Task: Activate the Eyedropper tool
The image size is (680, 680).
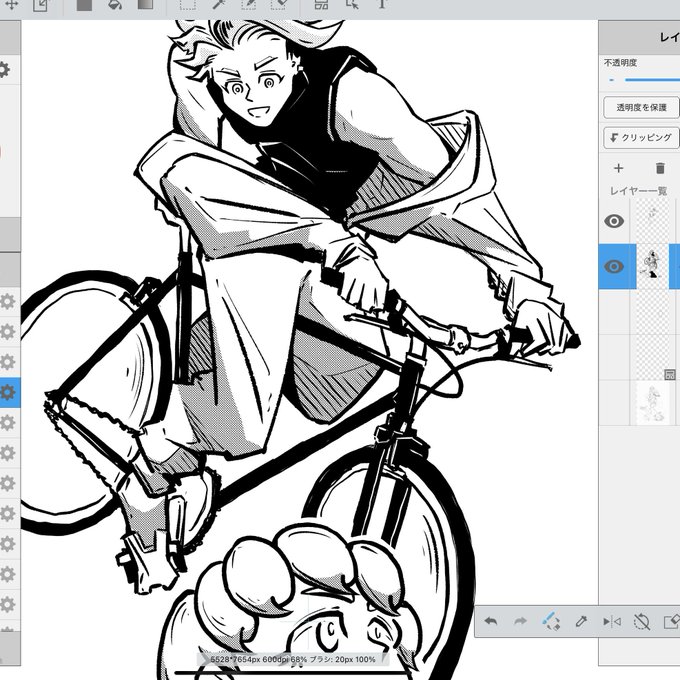Action: click(x=581, y=621)
